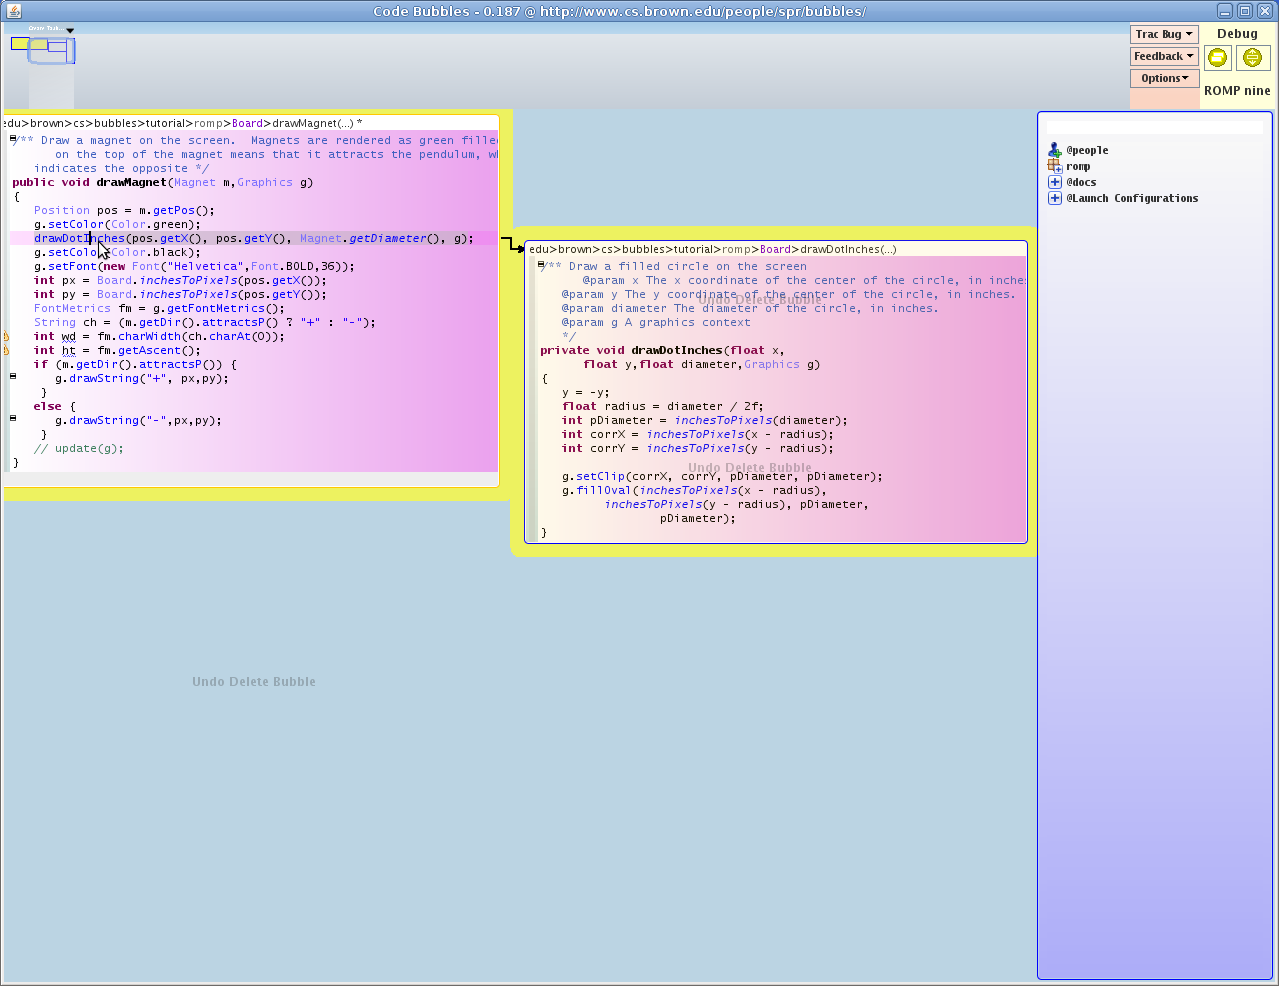Open the task dropdown arrow above the overview
This screenshot has height=986, width=1279.
pos(70,30)
